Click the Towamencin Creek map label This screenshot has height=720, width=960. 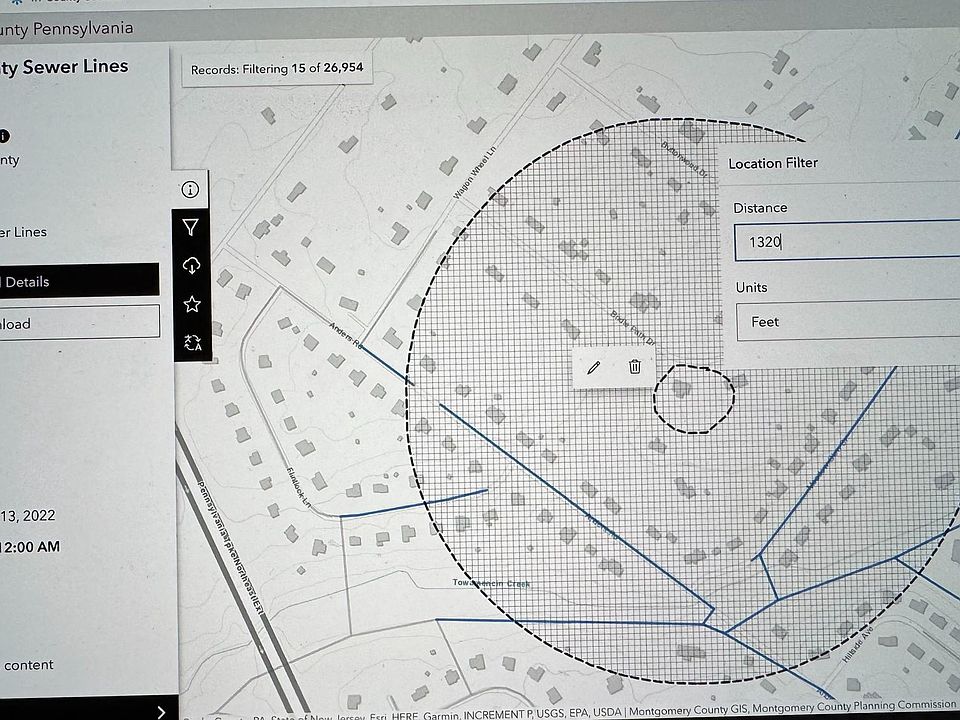tap(491, 583)
